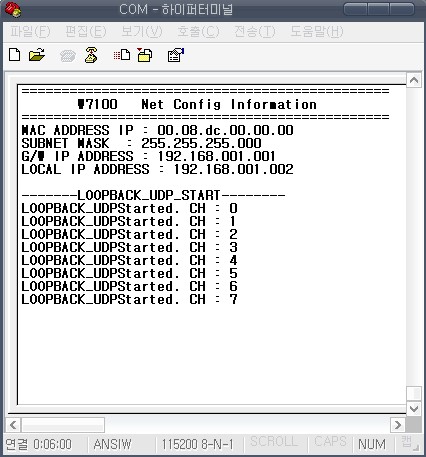
Task: Open the 전송(T) menu
Action: click(255, 32)
